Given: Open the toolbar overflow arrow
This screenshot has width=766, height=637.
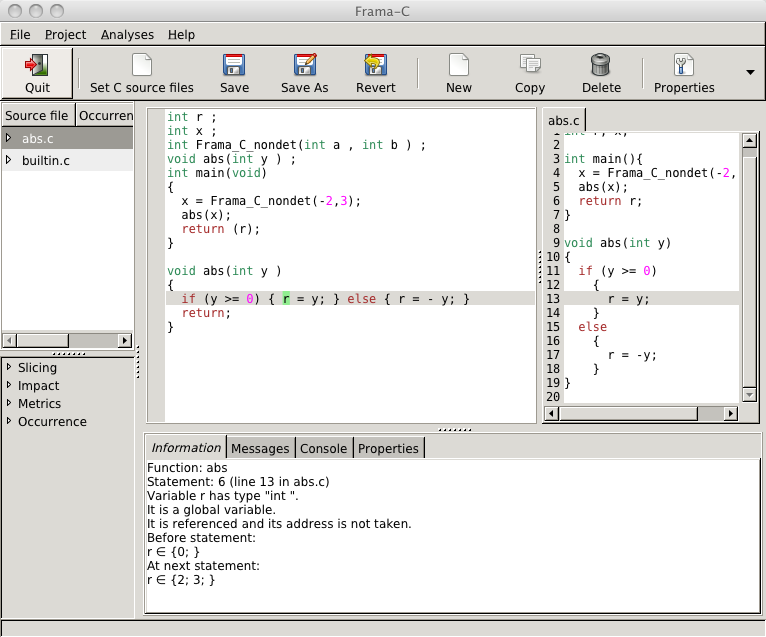Looking at the screenshot, I should point(750,72).
